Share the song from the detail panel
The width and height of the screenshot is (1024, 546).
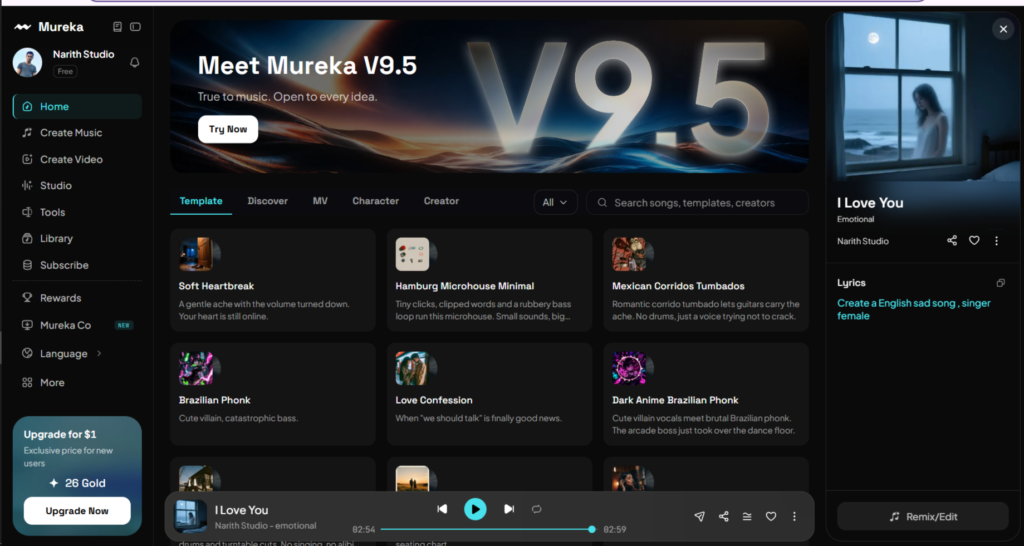click(x=952, y=241)
